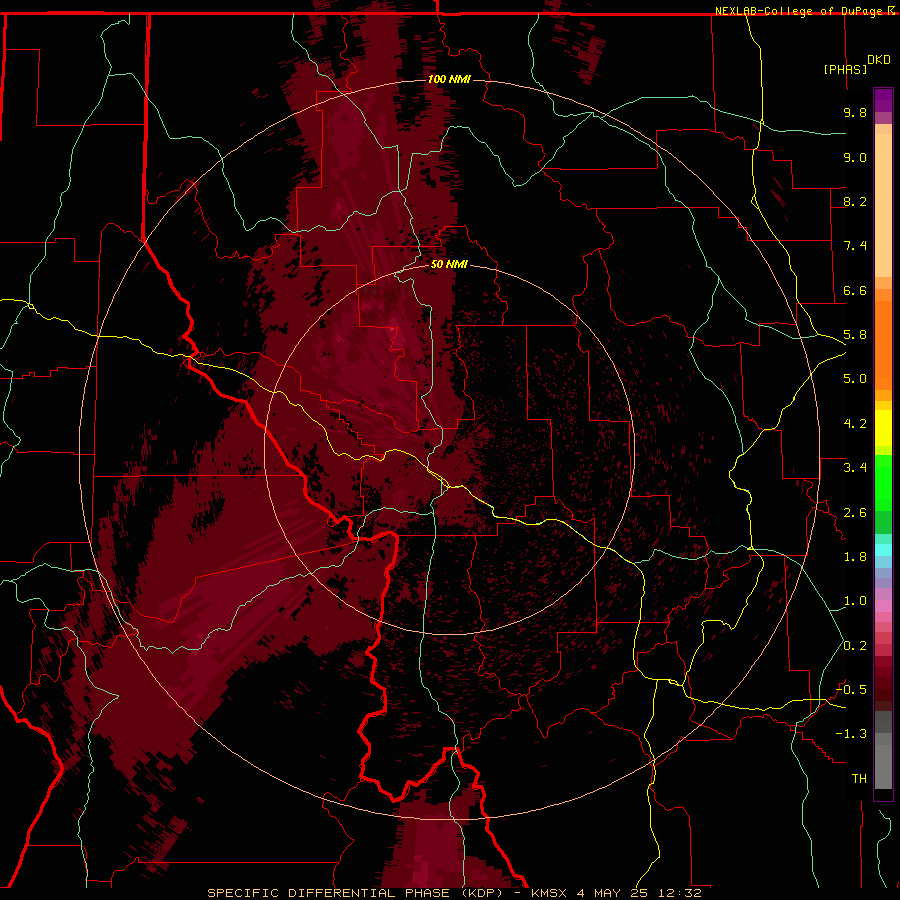Click the 1.8 legend value
The image size is (900, 900).
click(855, 557)
